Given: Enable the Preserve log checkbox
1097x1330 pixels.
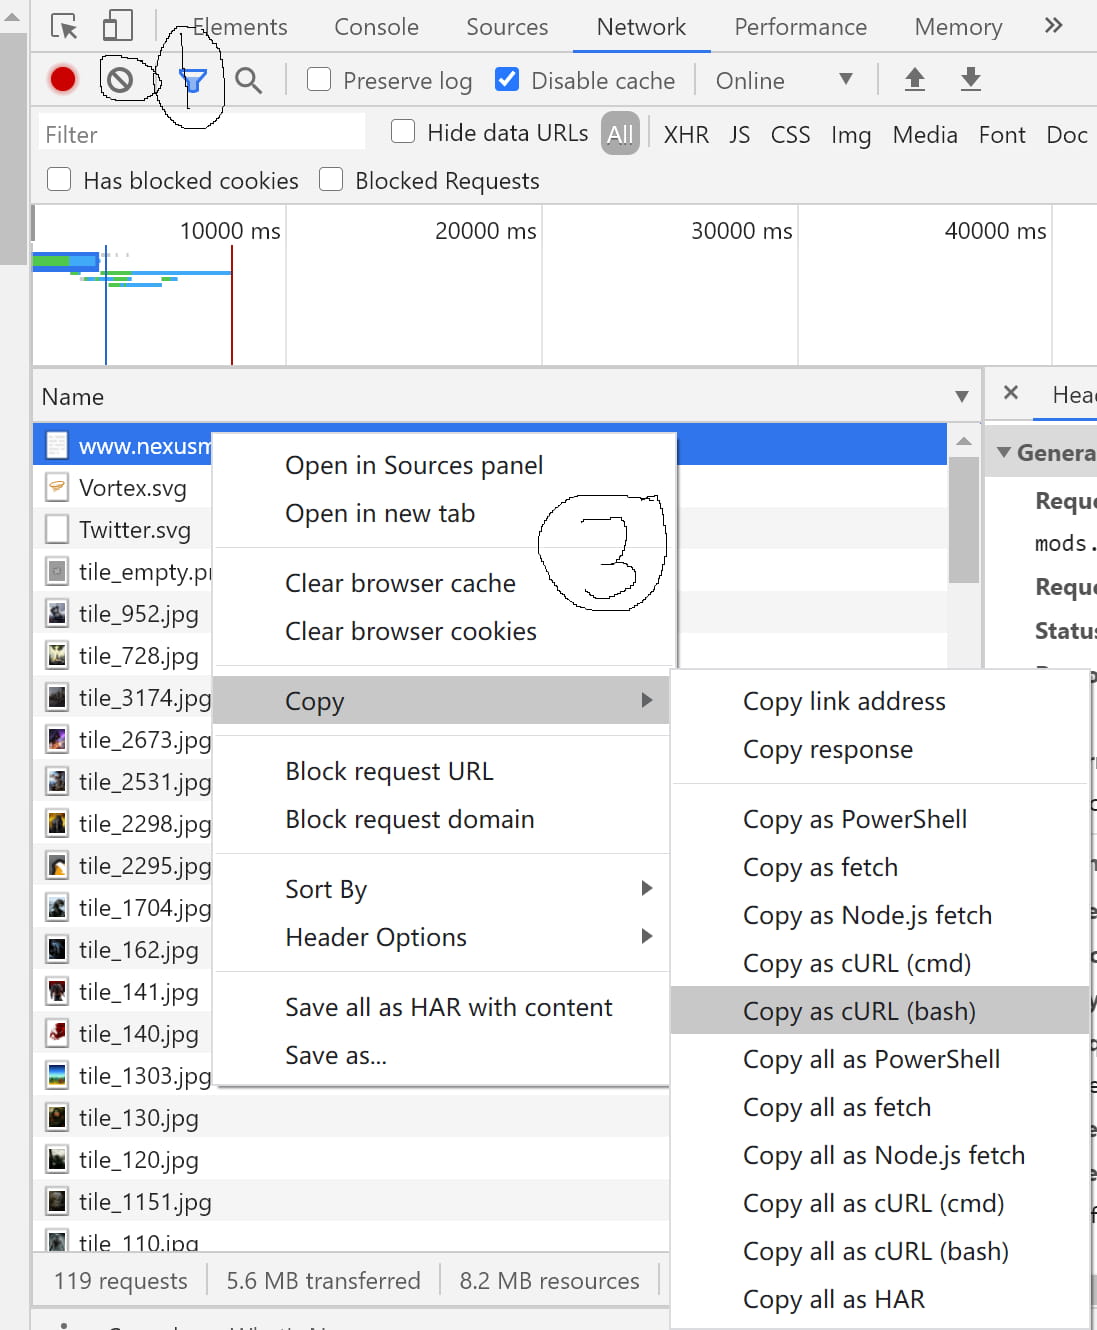Looking at the screenshot, I should (x=319, y=79).
